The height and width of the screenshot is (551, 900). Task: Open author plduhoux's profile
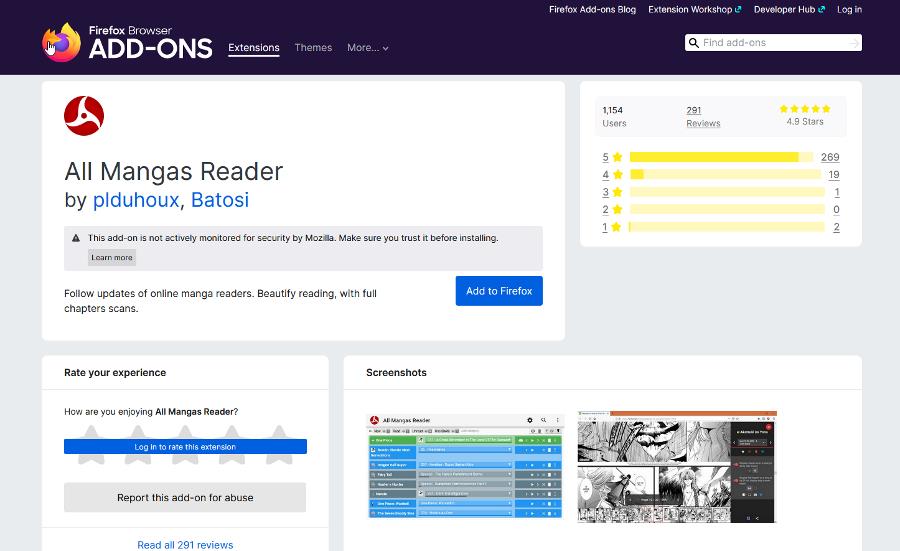tap(136, 200)
